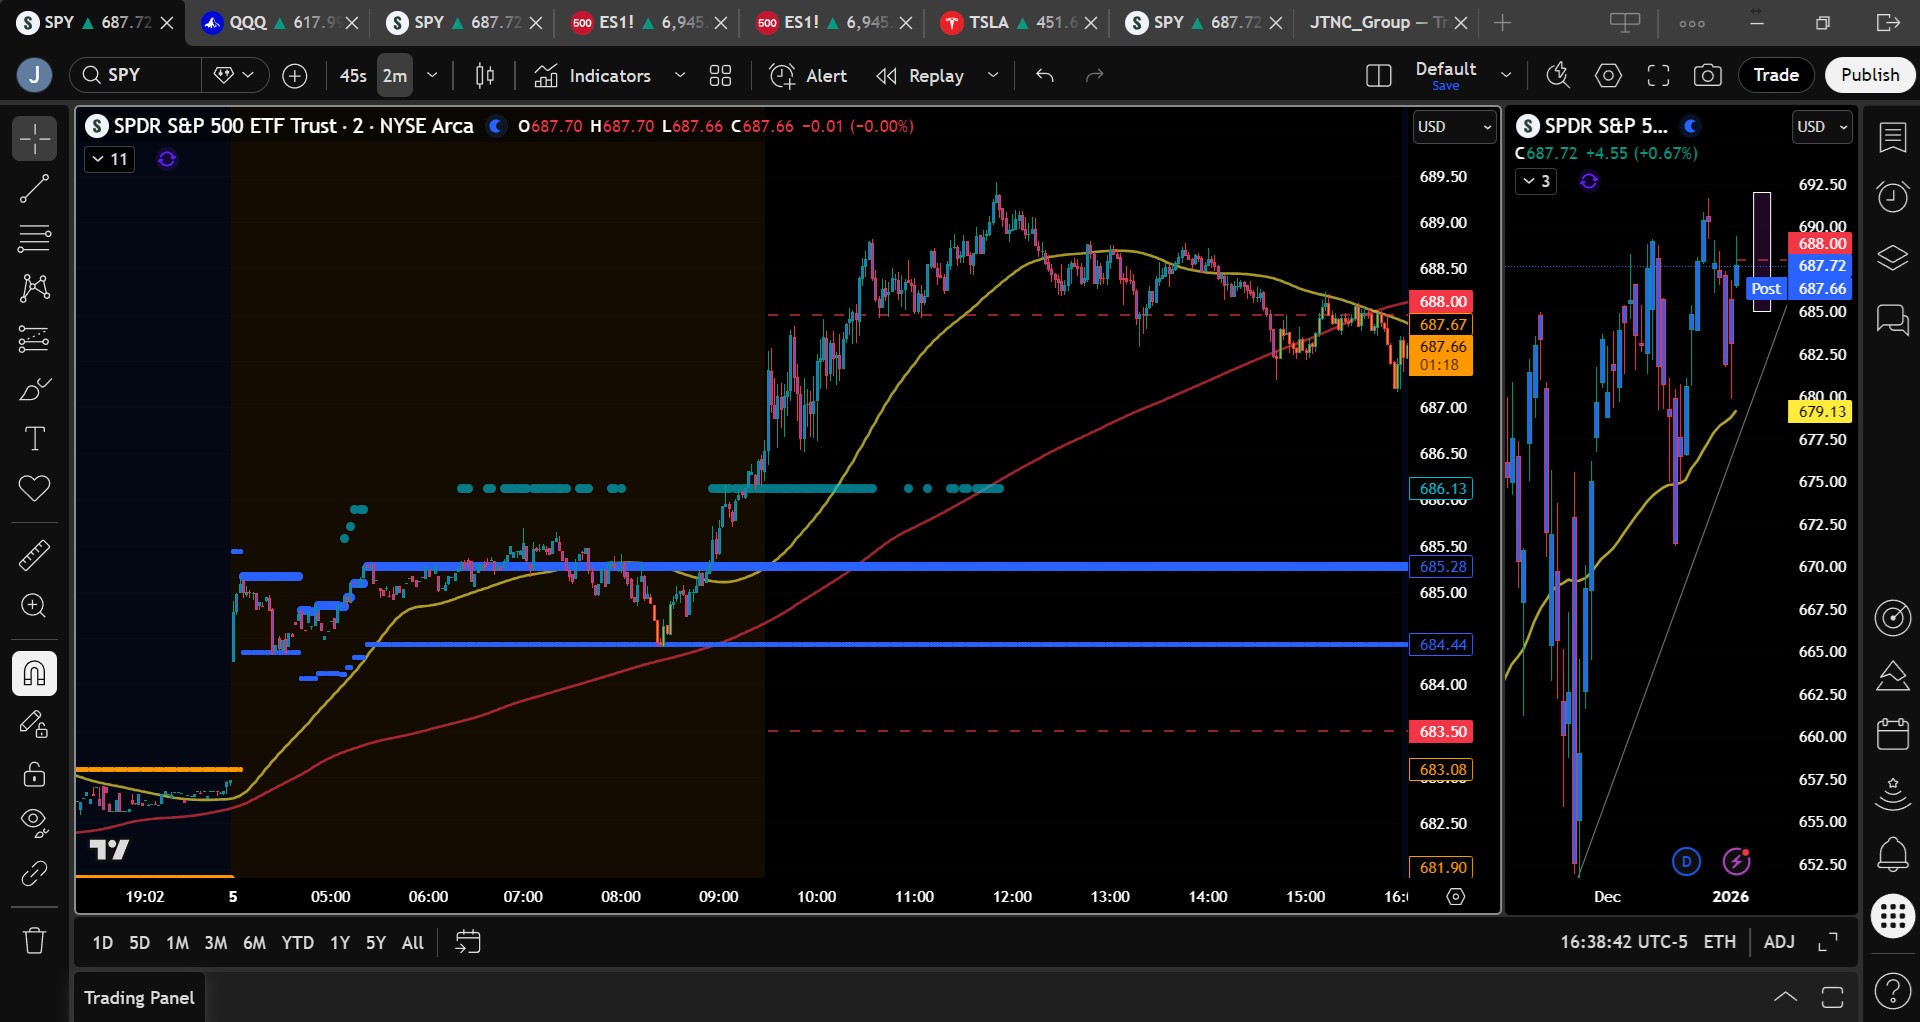Viewport: 1920px width, 1022px height.
Task: Publish the chart idea
Action: [x=1870, y=75]
